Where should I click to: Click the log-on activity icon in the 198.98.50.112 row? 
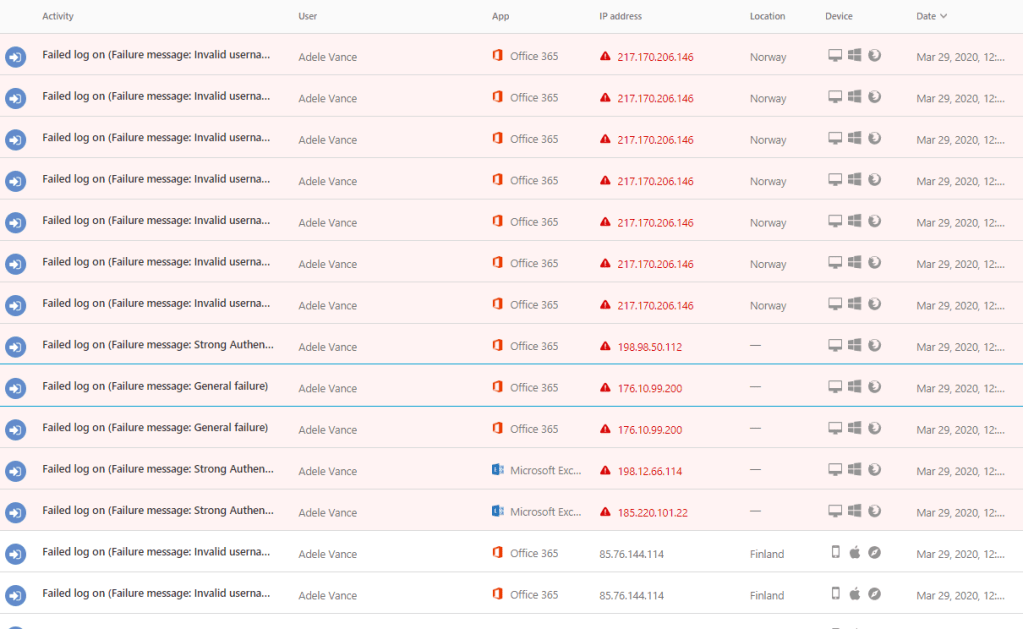(x=15, y=346)
